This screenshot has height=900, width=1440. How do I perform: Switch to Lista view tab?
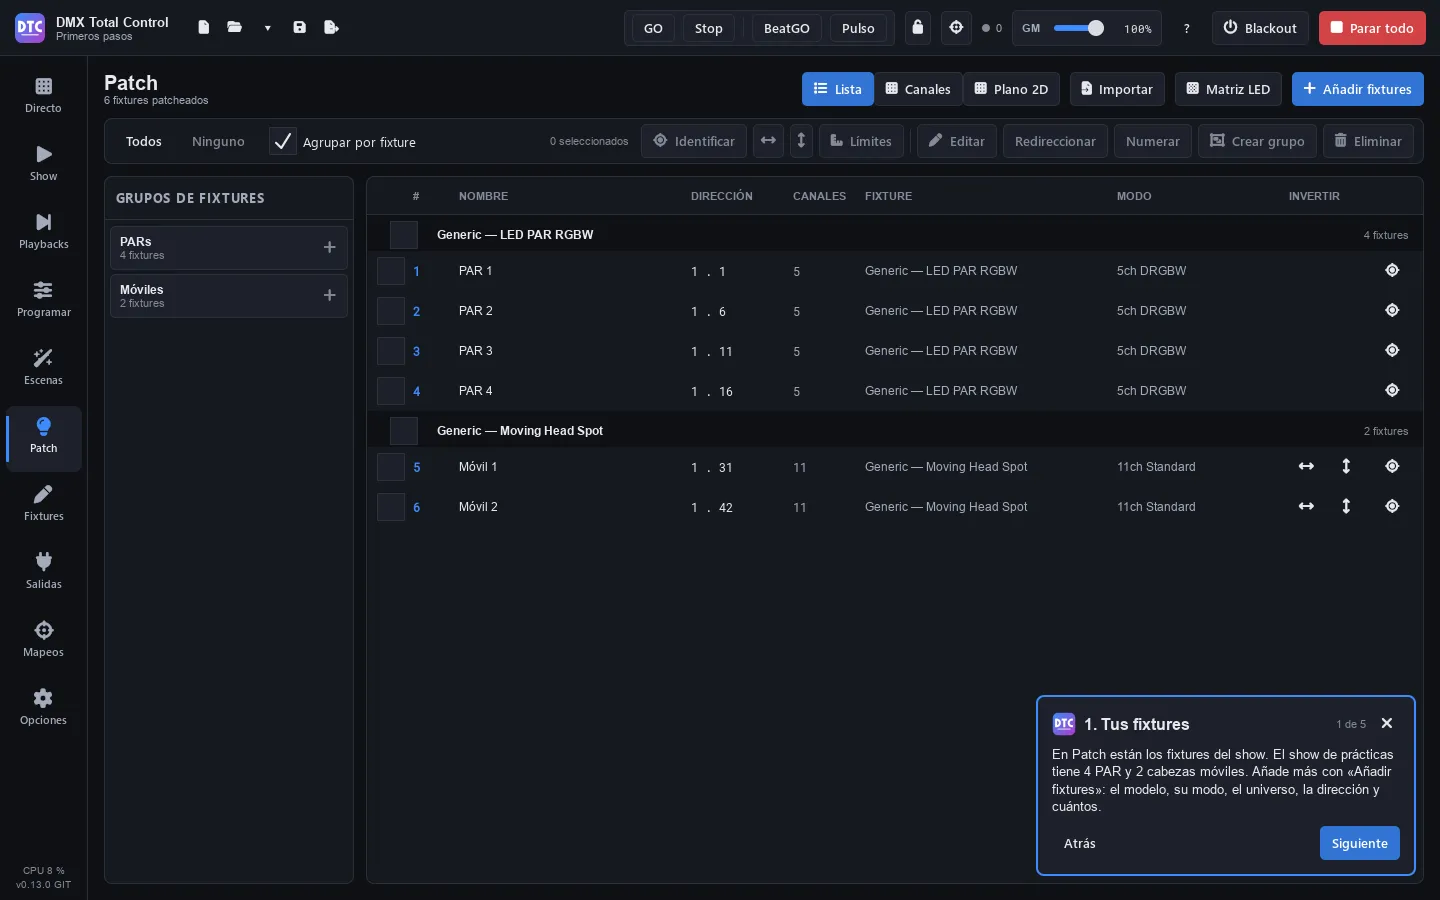coord(838,89)
